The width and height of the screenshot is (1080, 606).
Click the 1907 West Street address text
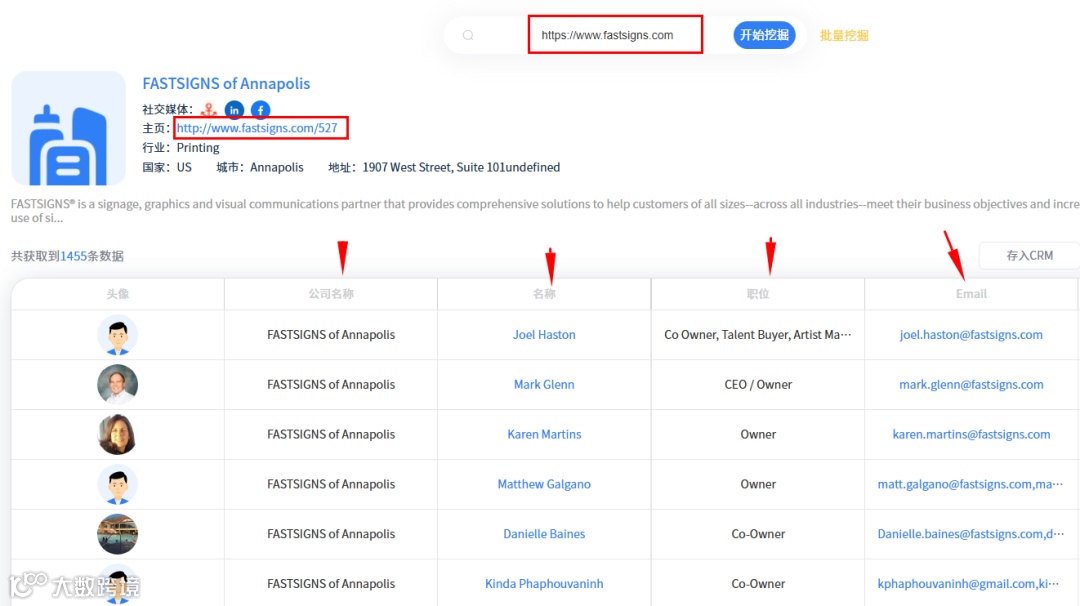click(461, 167)
